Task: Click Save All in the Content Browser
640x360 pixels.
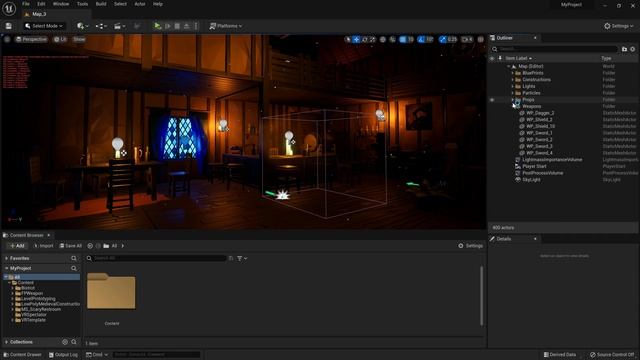Action: [71, 246]
